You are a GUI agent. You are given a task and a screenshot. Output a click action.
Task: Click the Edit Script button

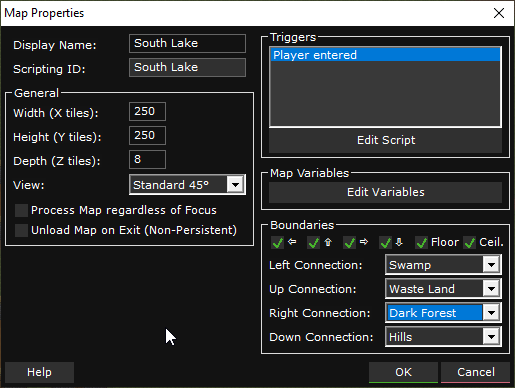pyautogui.click(x=386, y=140)
